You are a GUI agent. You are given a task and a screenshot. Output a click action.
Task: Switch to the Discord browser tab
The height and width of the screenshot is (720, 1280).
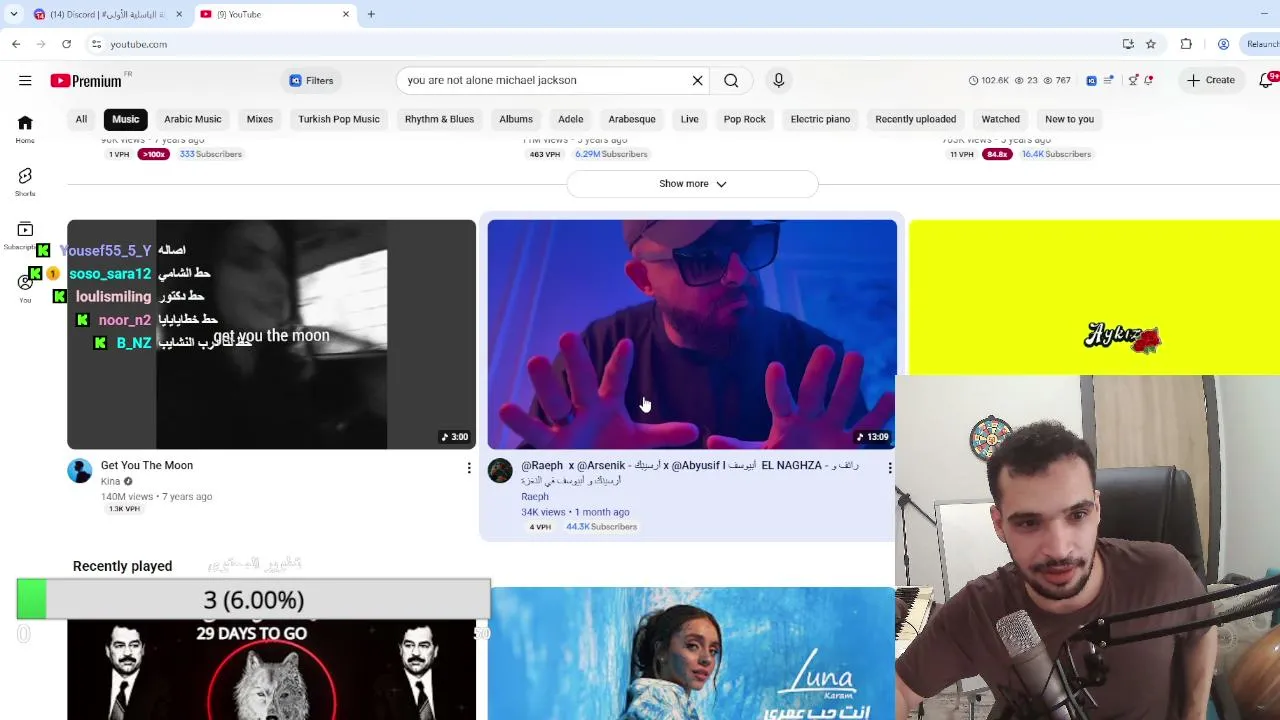108,14
